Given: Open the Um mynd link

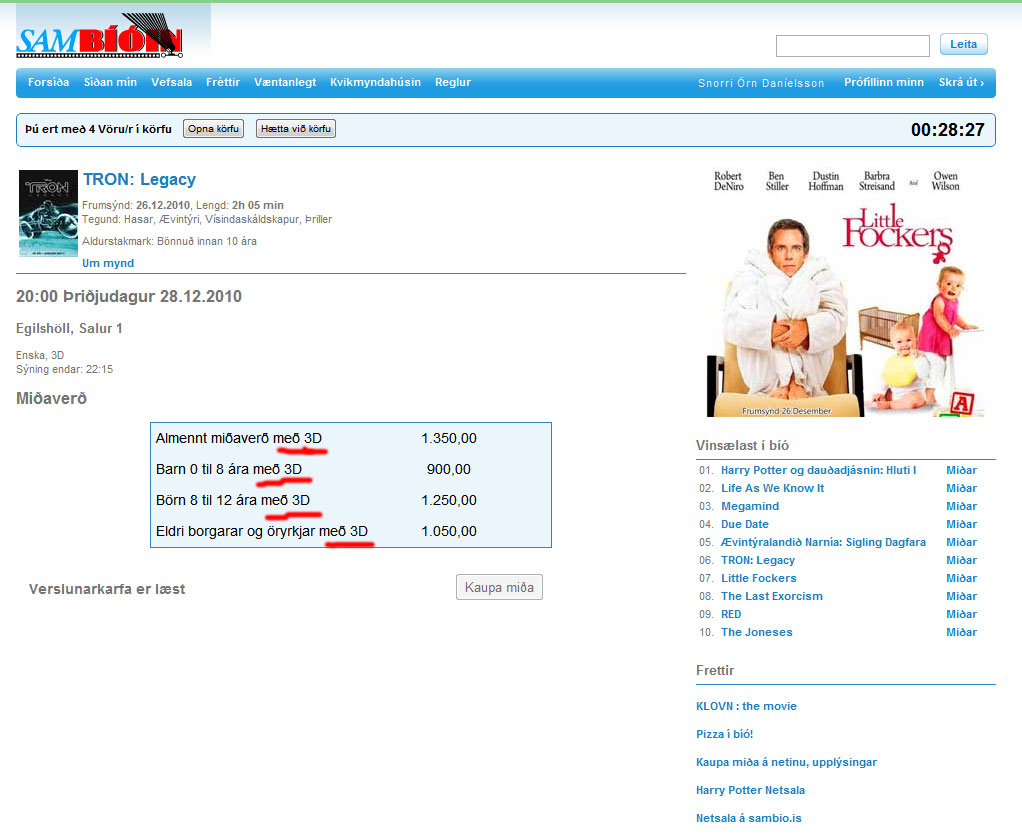Looking at the screenshot, I should 108,263.
